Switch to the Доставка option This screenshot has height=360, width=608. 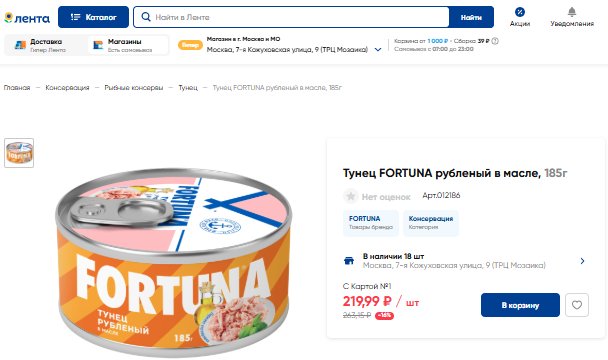pyautogui.click(x=45, y=45)
